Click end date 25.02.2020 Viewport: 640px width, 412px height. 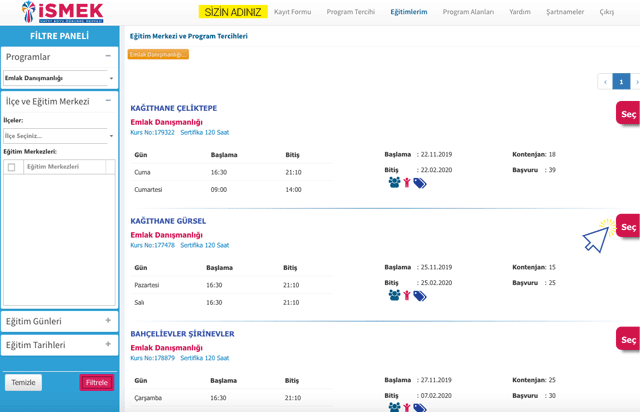[436, 283]
